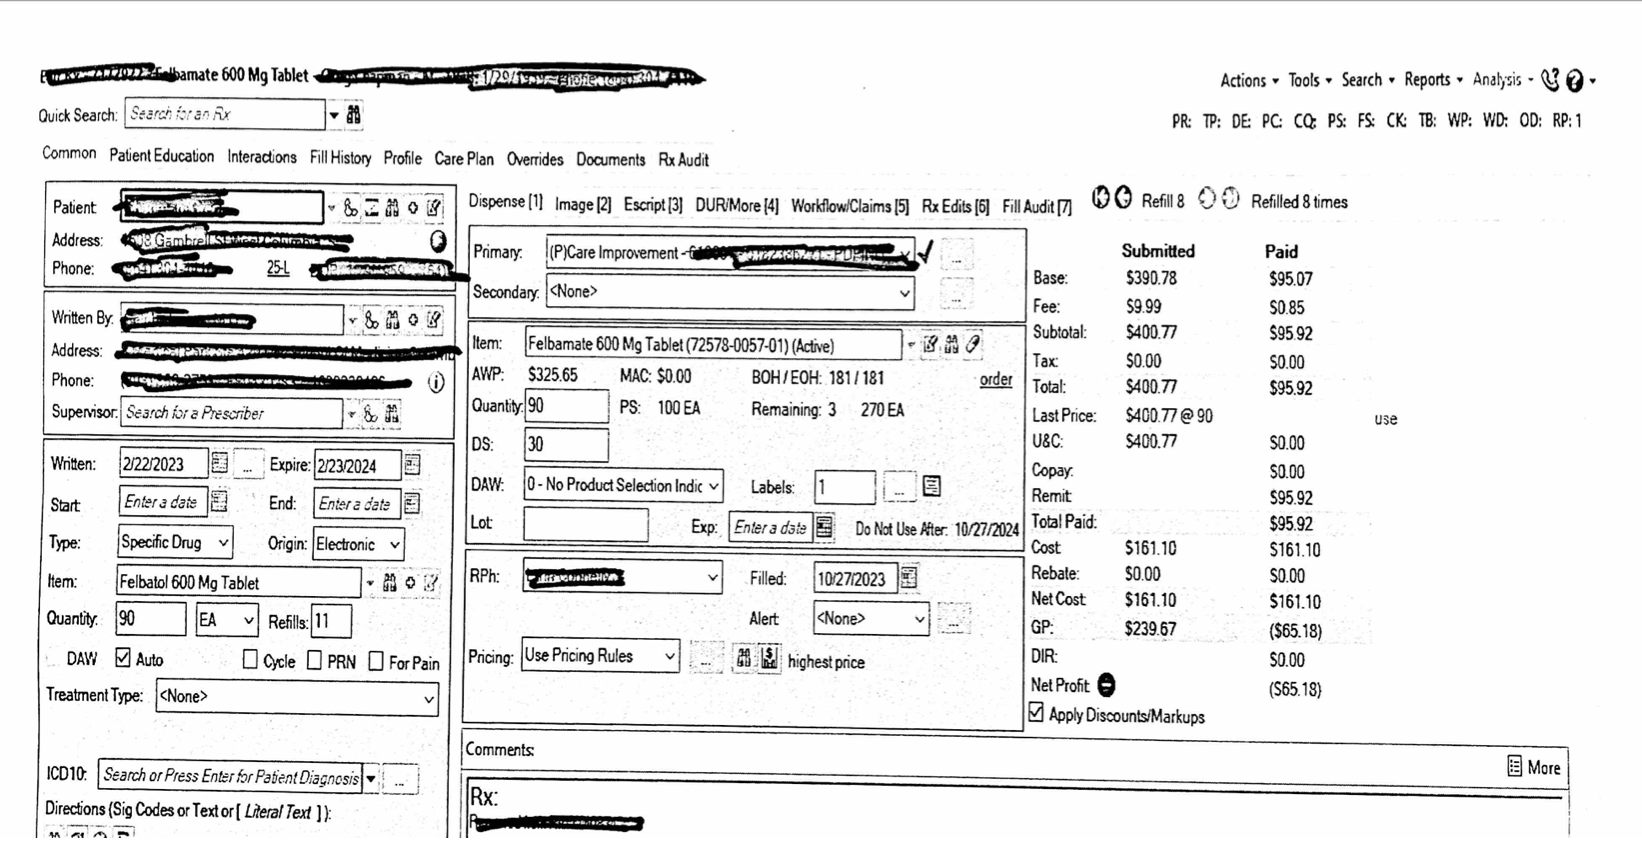Click the pill icon beside dispensed item

click(x=972, y=345)
